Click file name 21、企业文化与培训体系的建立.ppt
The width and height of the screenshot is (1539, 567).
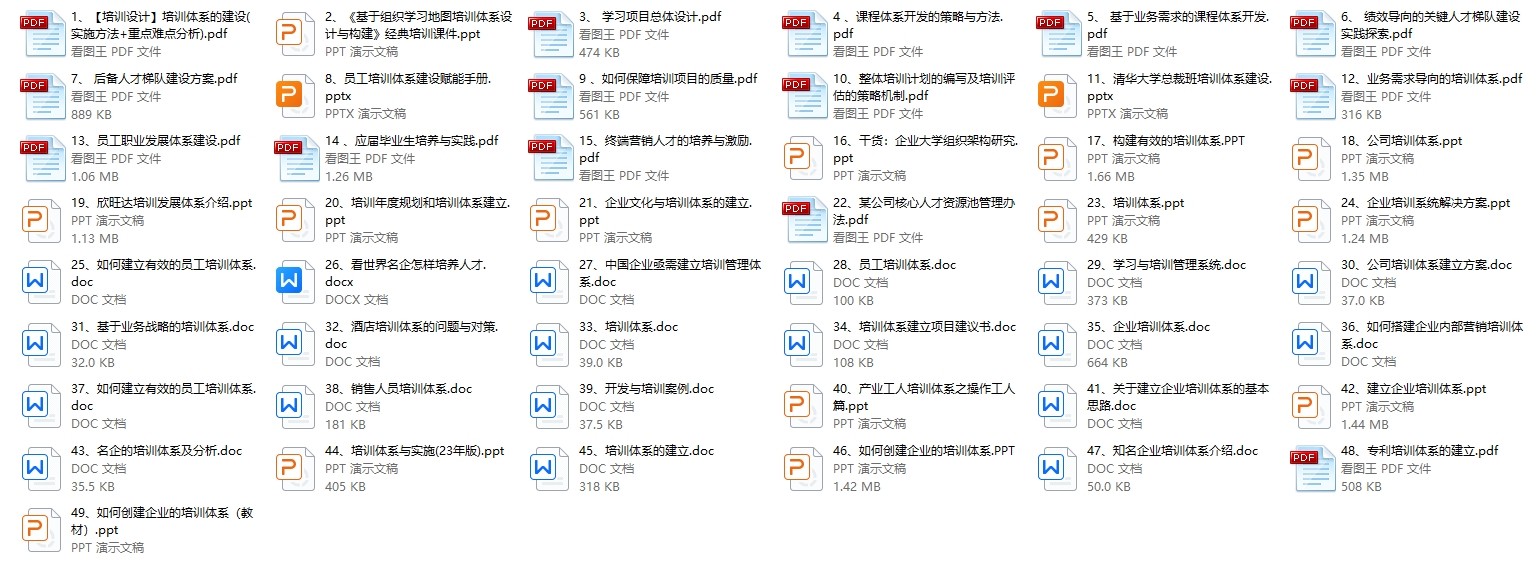[x=666, y=212]
